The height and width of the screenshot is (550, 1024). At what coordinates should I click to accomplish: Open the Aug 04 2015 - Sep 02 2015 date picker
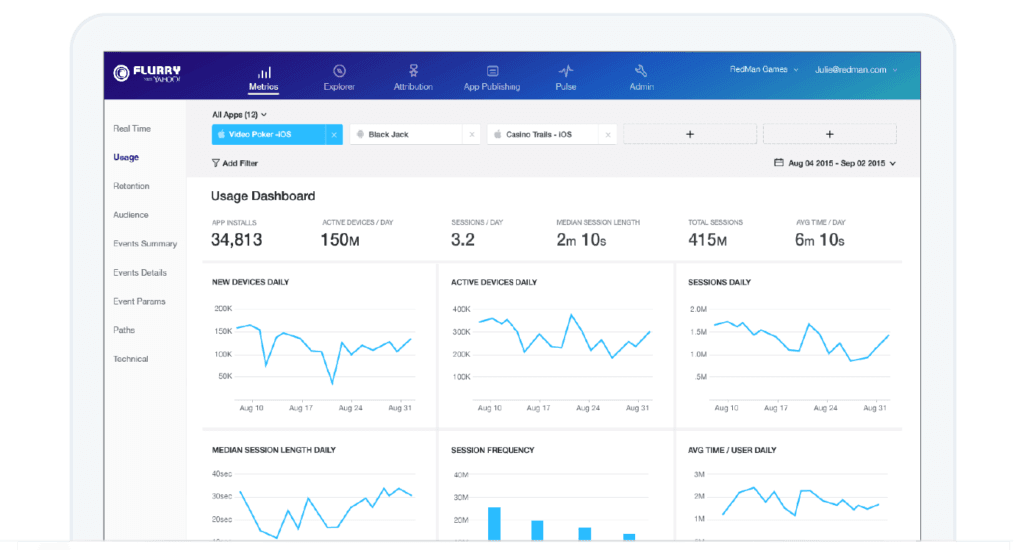click(x=835, y=163)
